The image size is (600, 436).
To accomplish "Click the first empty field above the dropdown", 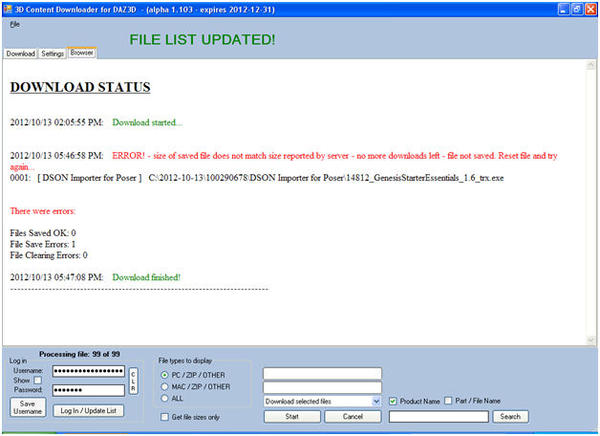I will 323,373.
